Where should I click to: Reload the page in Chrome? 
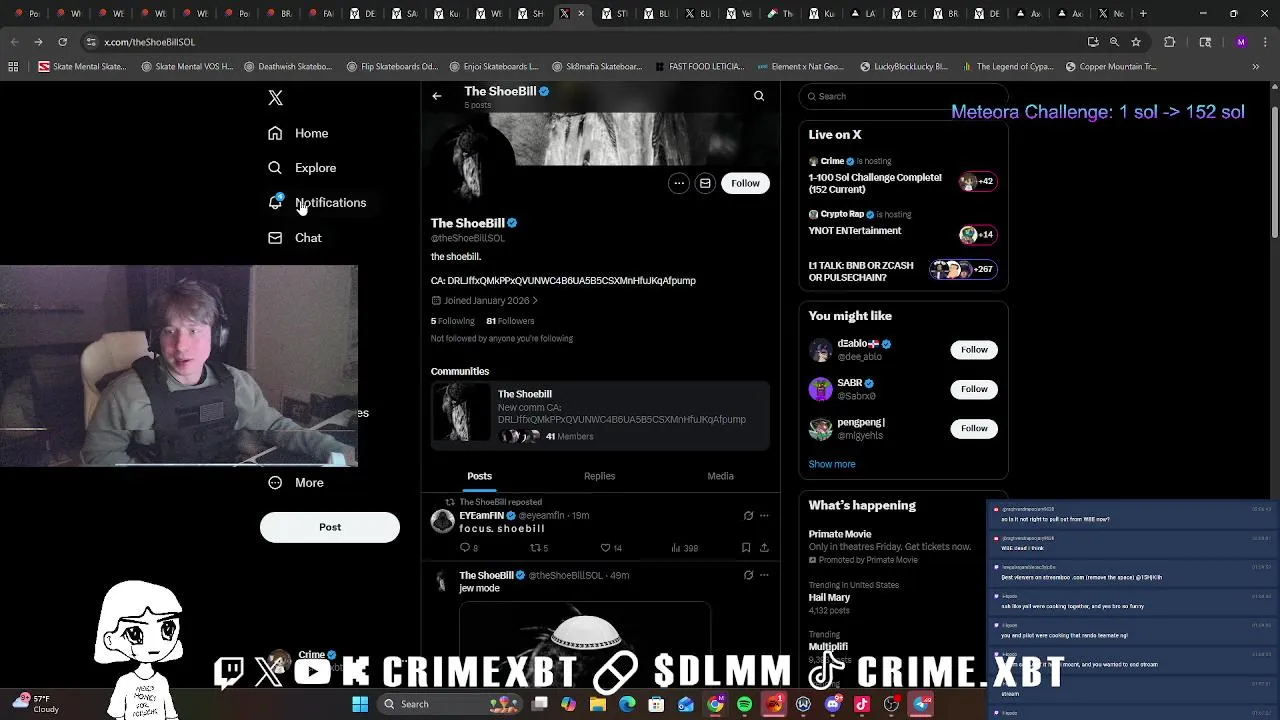[x=62, y=42]
